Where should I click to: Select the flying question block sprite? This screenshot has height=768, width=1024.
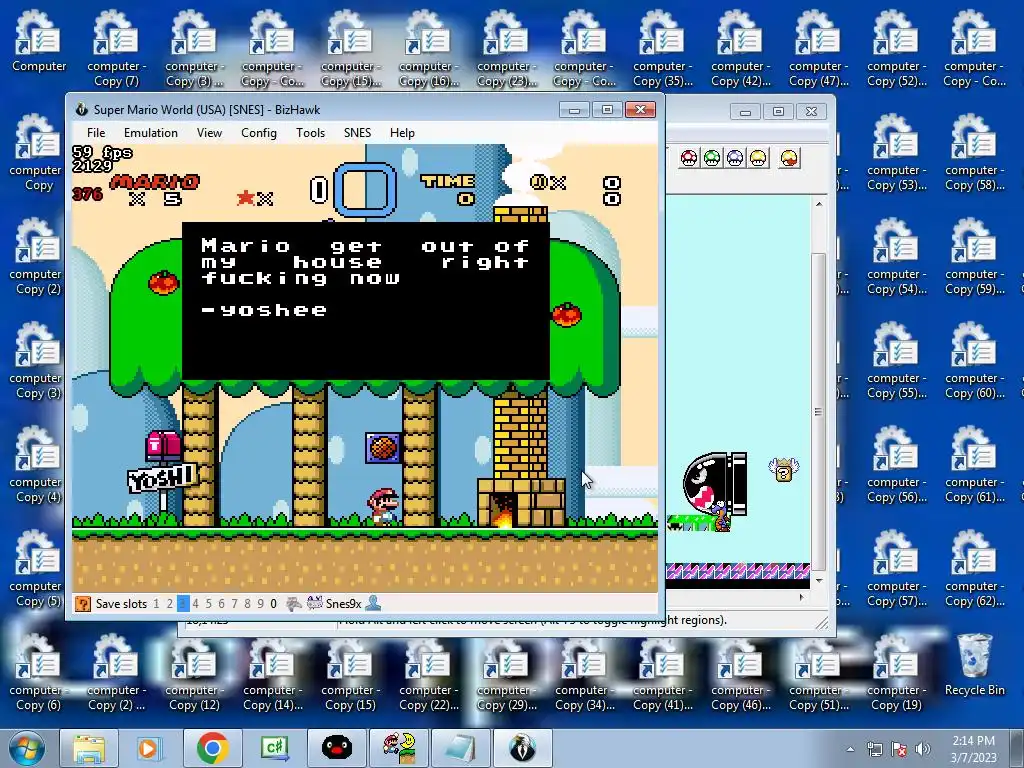click(x=784, y=470)
